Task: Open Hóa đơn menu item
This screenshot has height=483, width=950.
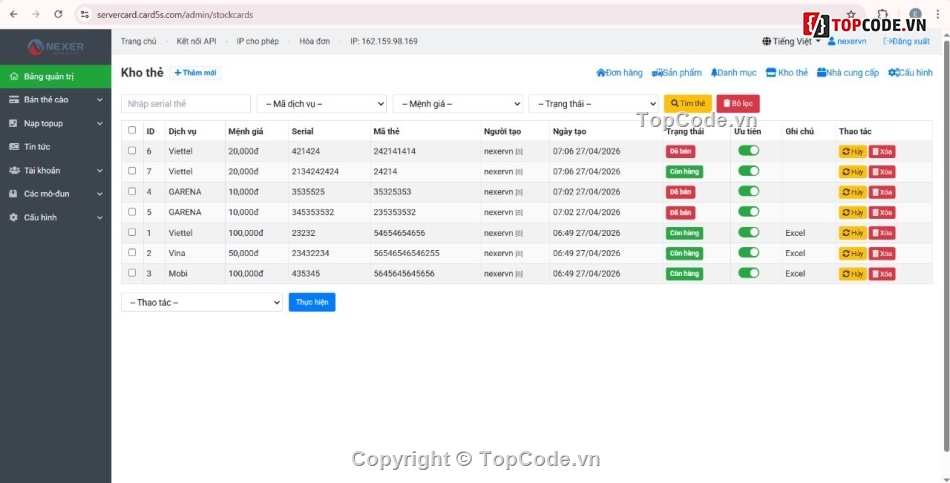Action: 314,41
